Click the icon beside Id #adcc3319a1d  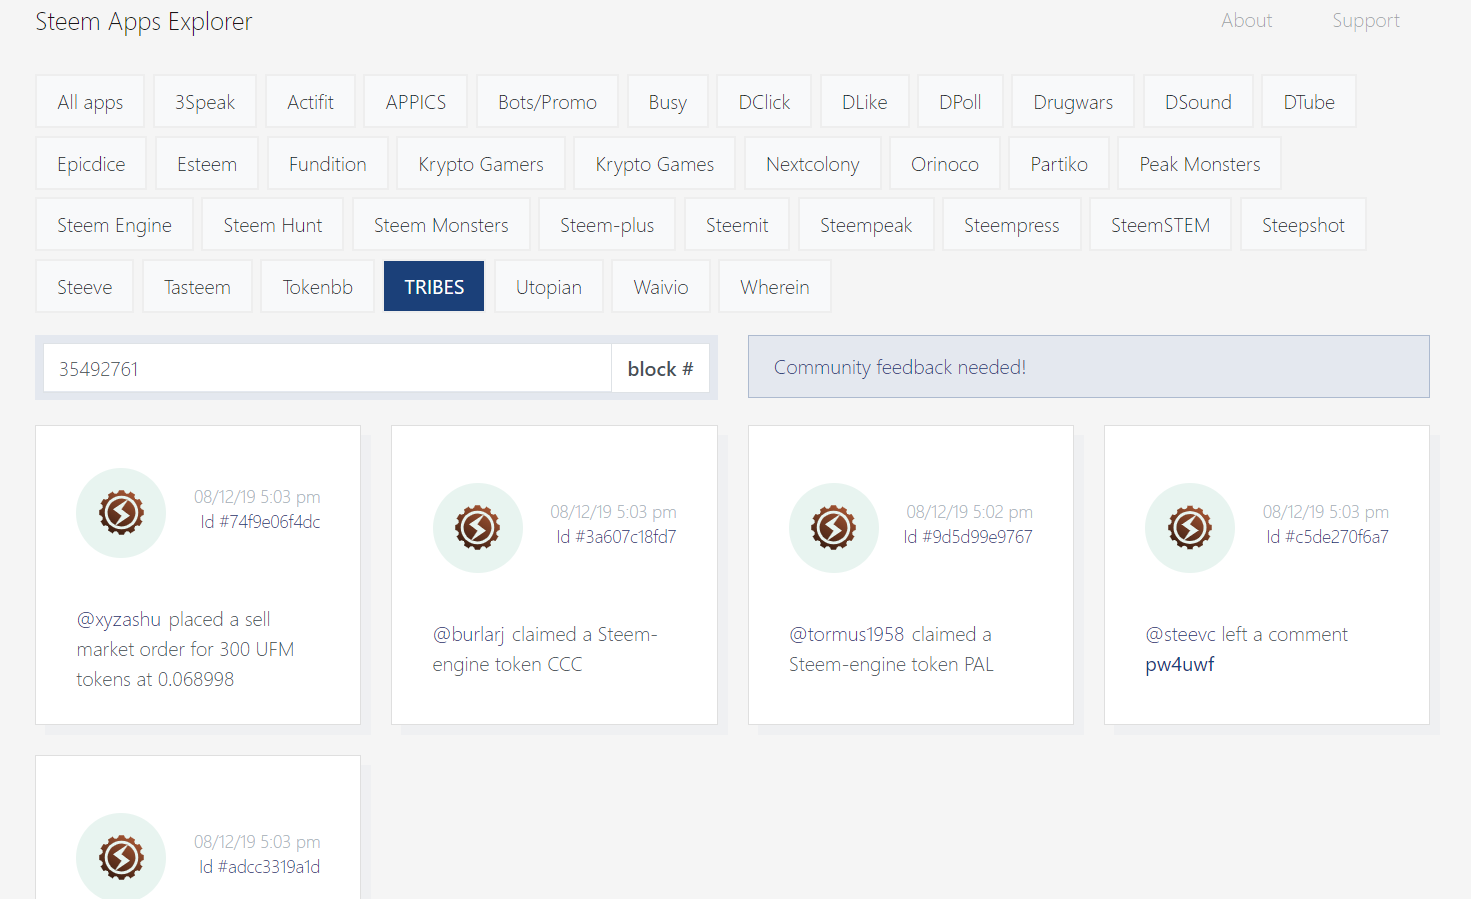tap(121, 857)
